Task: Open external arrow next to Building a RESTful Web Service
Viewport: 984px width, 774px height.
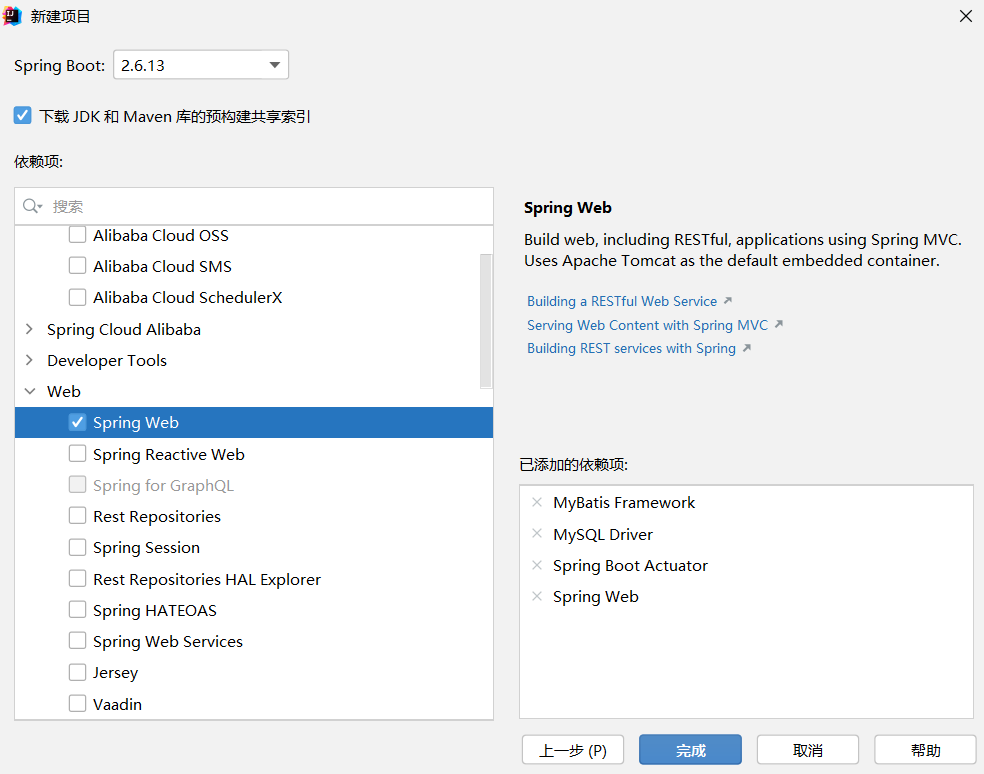Action: click(x=728, y=301)
